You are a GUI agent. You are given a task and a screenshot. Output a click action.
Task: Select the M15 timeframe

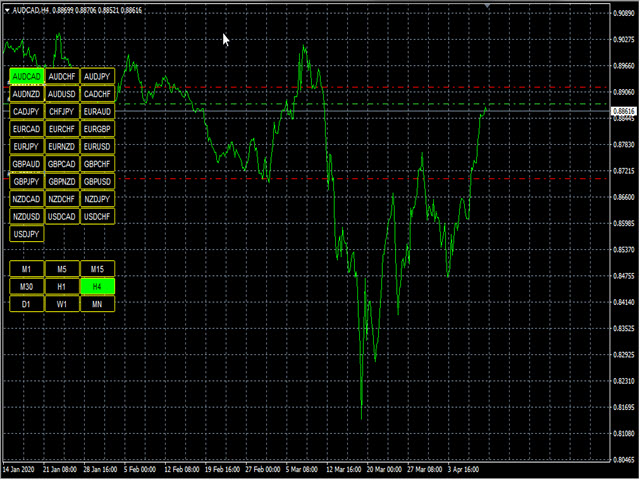pos(98,269)
